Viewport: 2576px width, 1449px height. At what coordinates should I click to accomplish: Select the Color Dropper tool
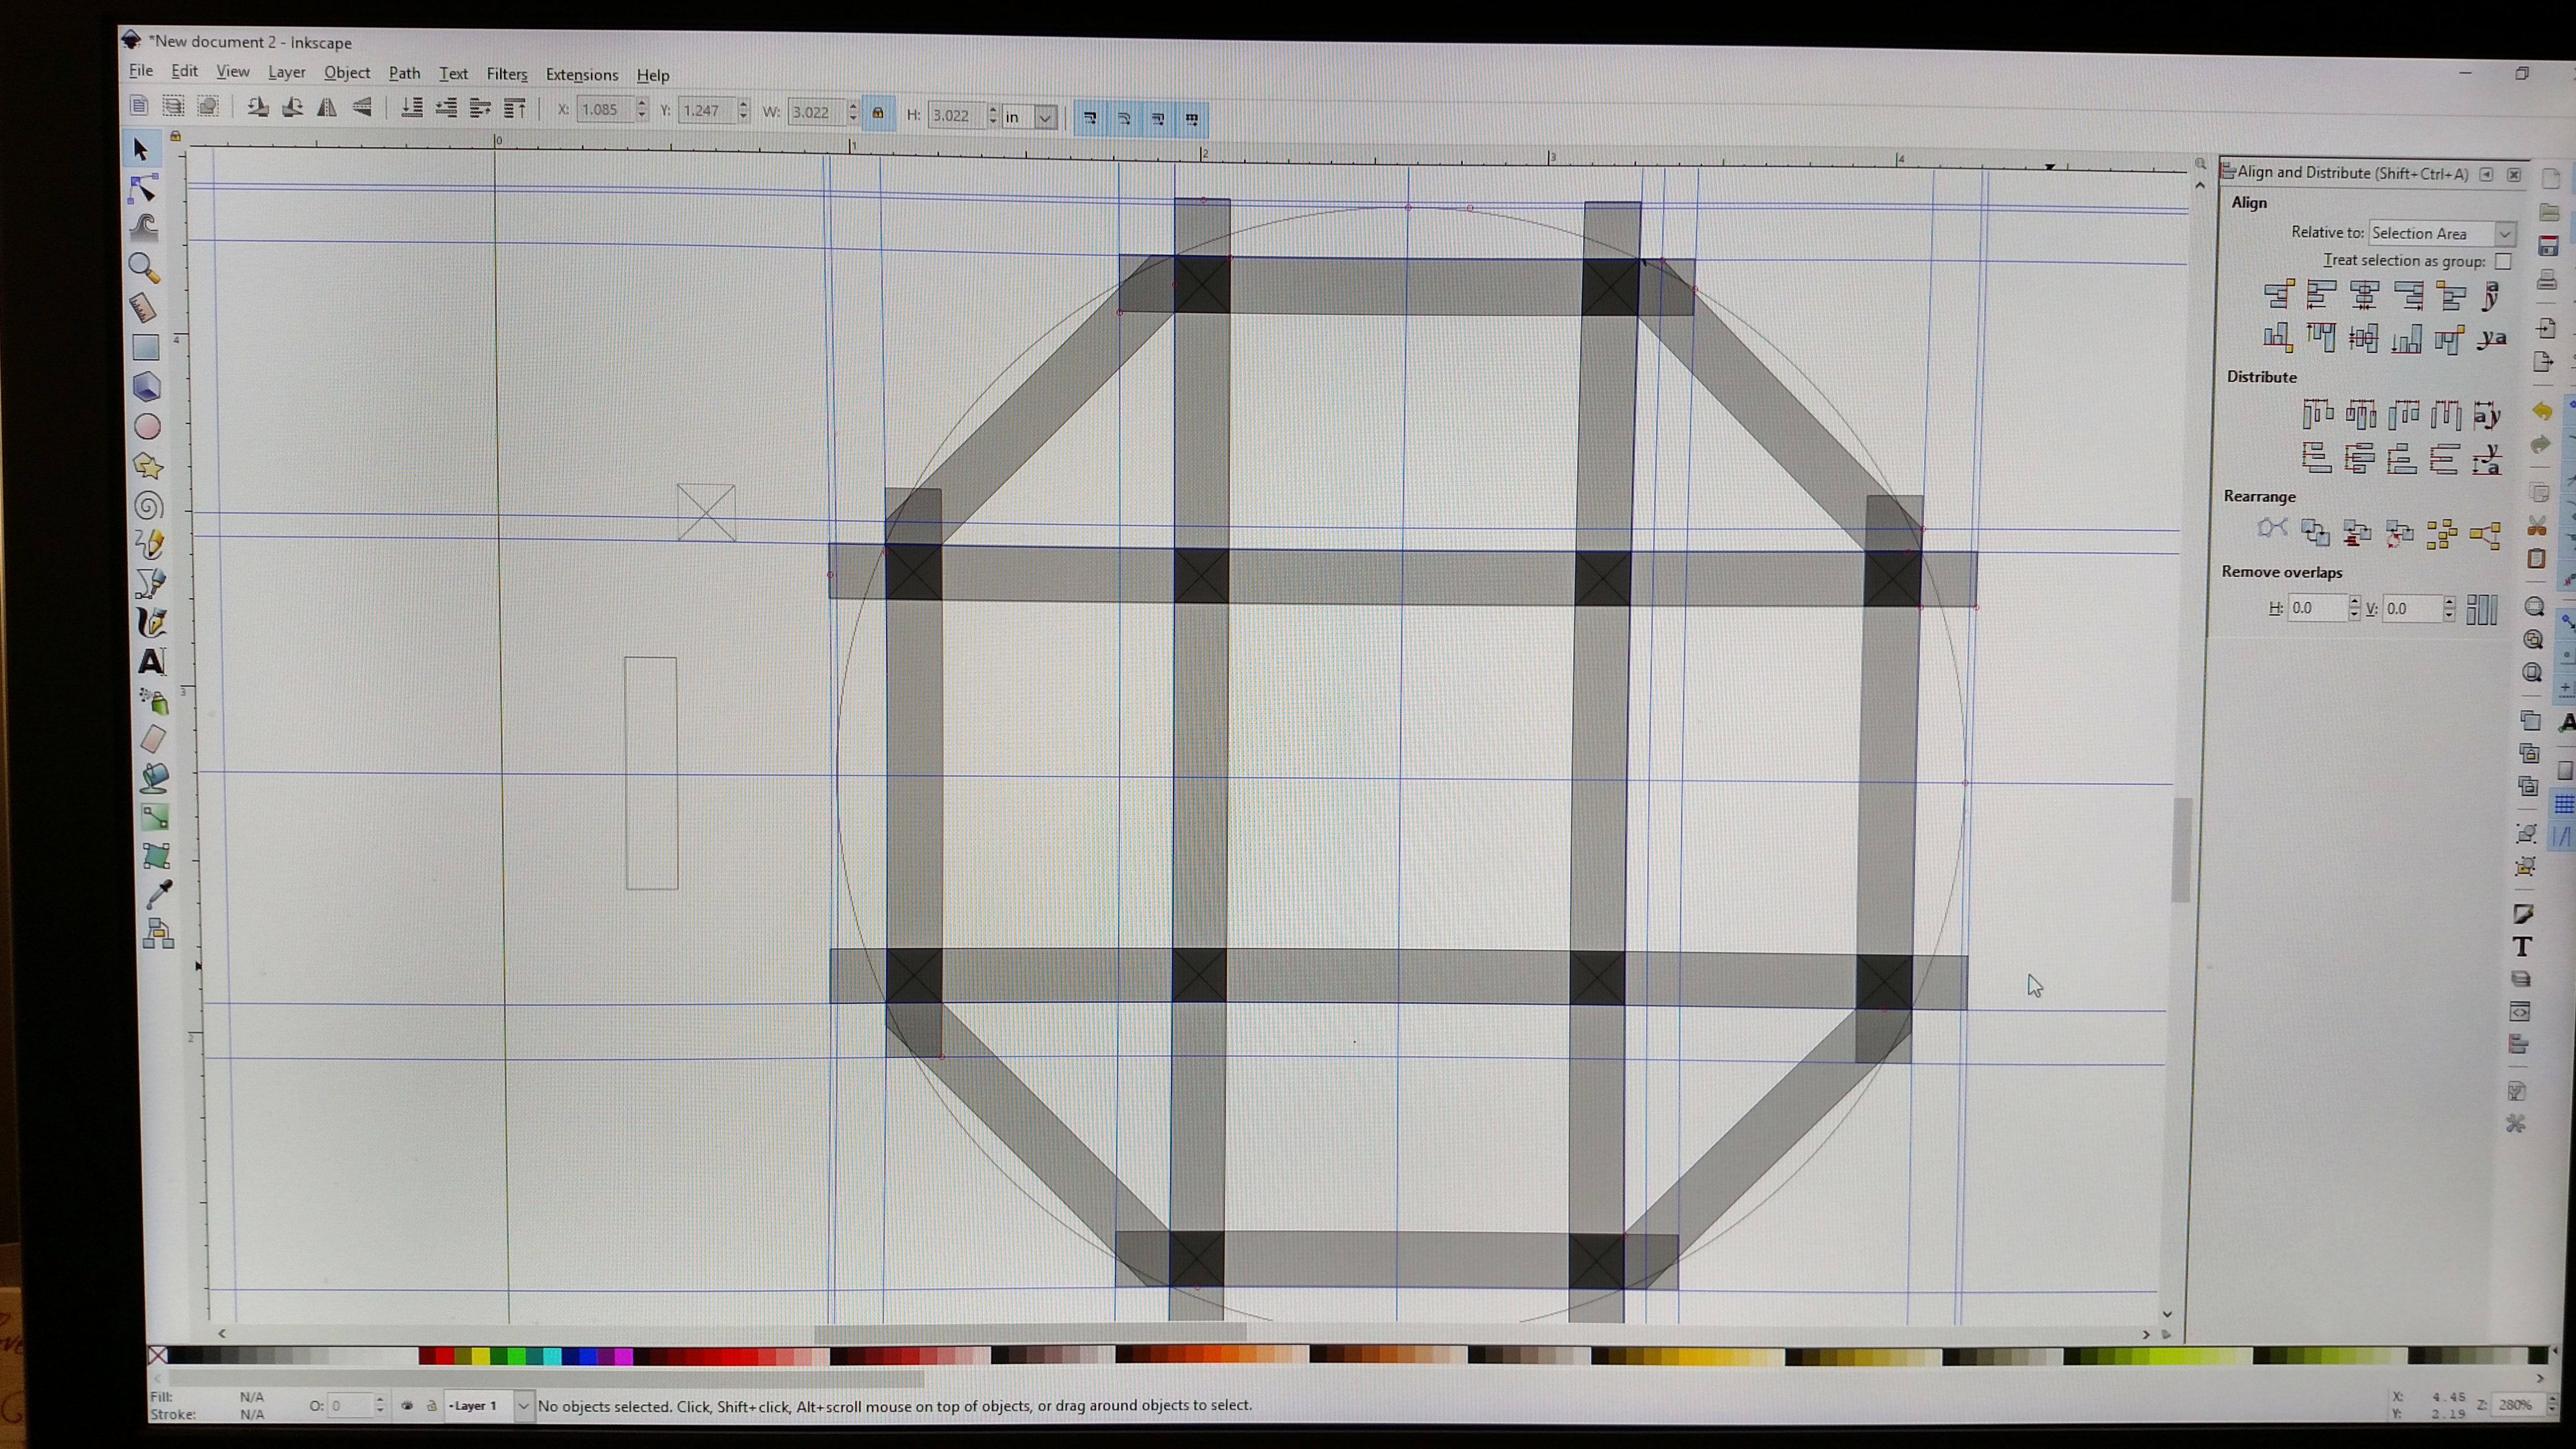point(158,894)
